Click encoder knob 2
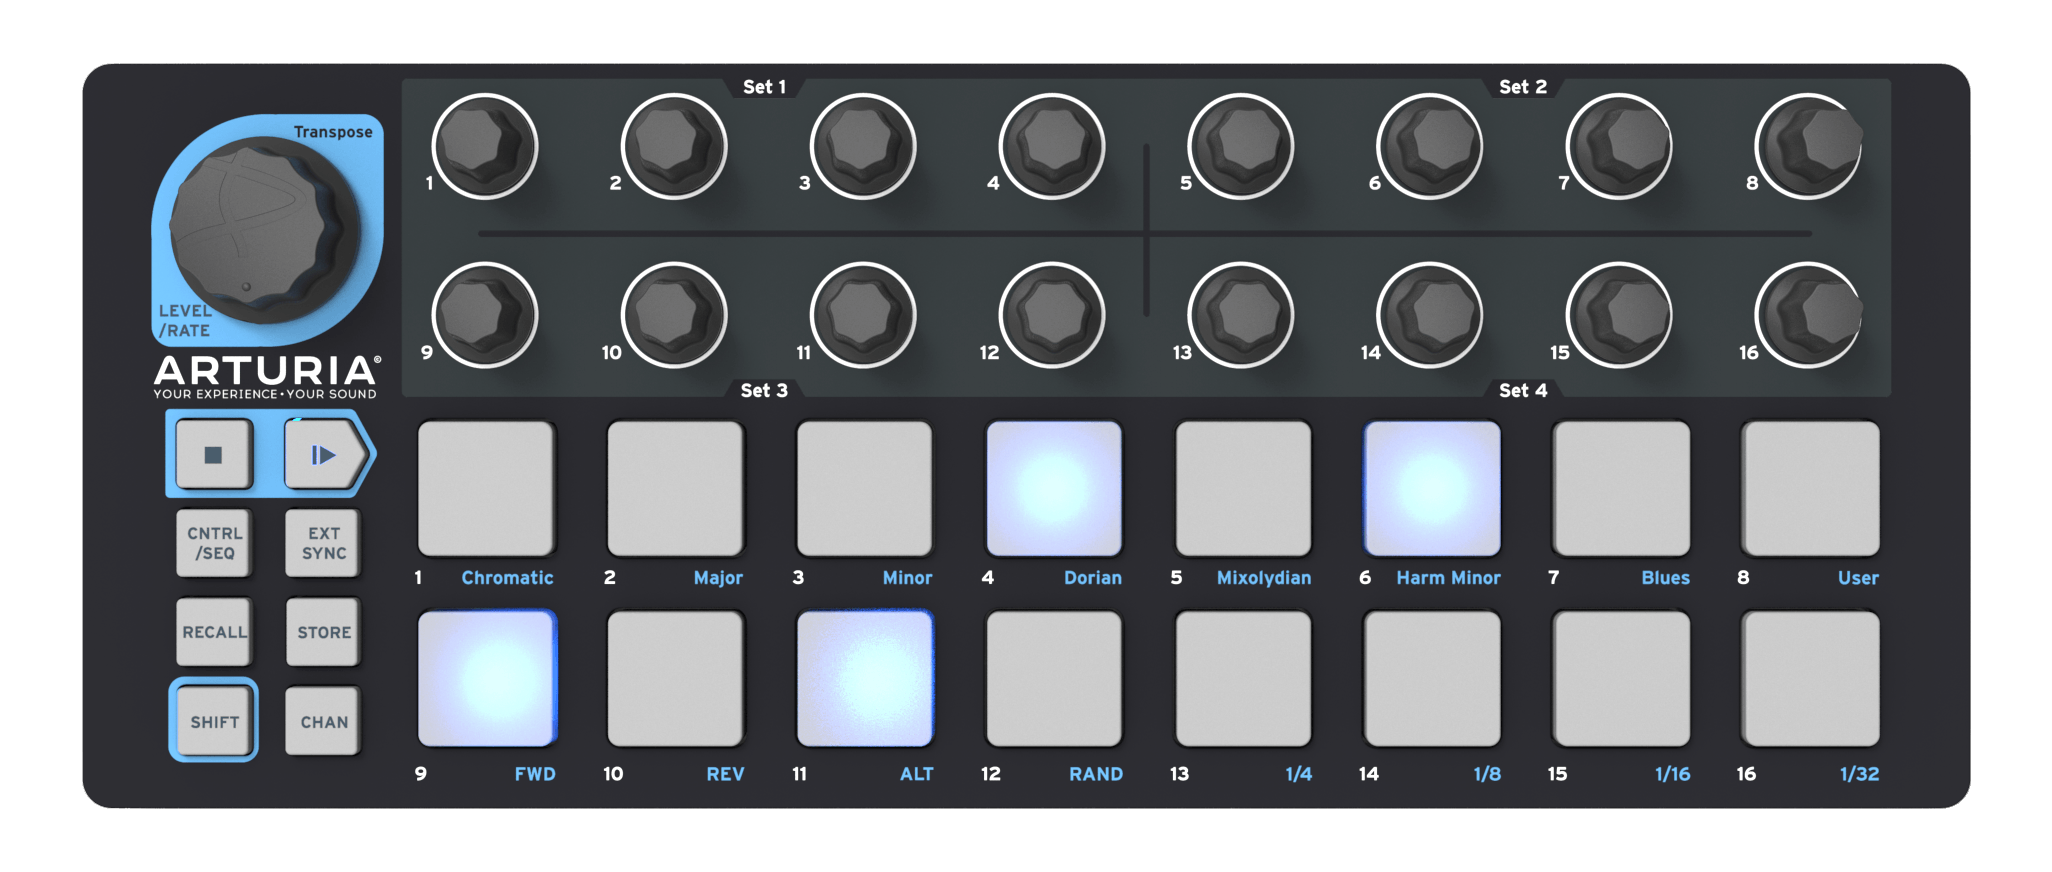The height and width of the screenshot is (872, 2052). tap(674, 146)
